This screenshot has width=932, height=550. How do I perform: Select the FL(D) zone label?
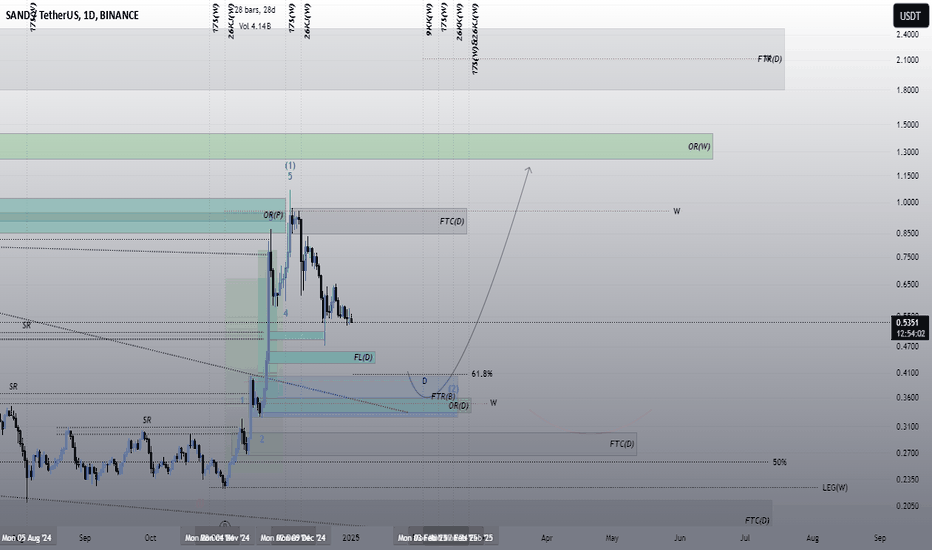(363, 357)
